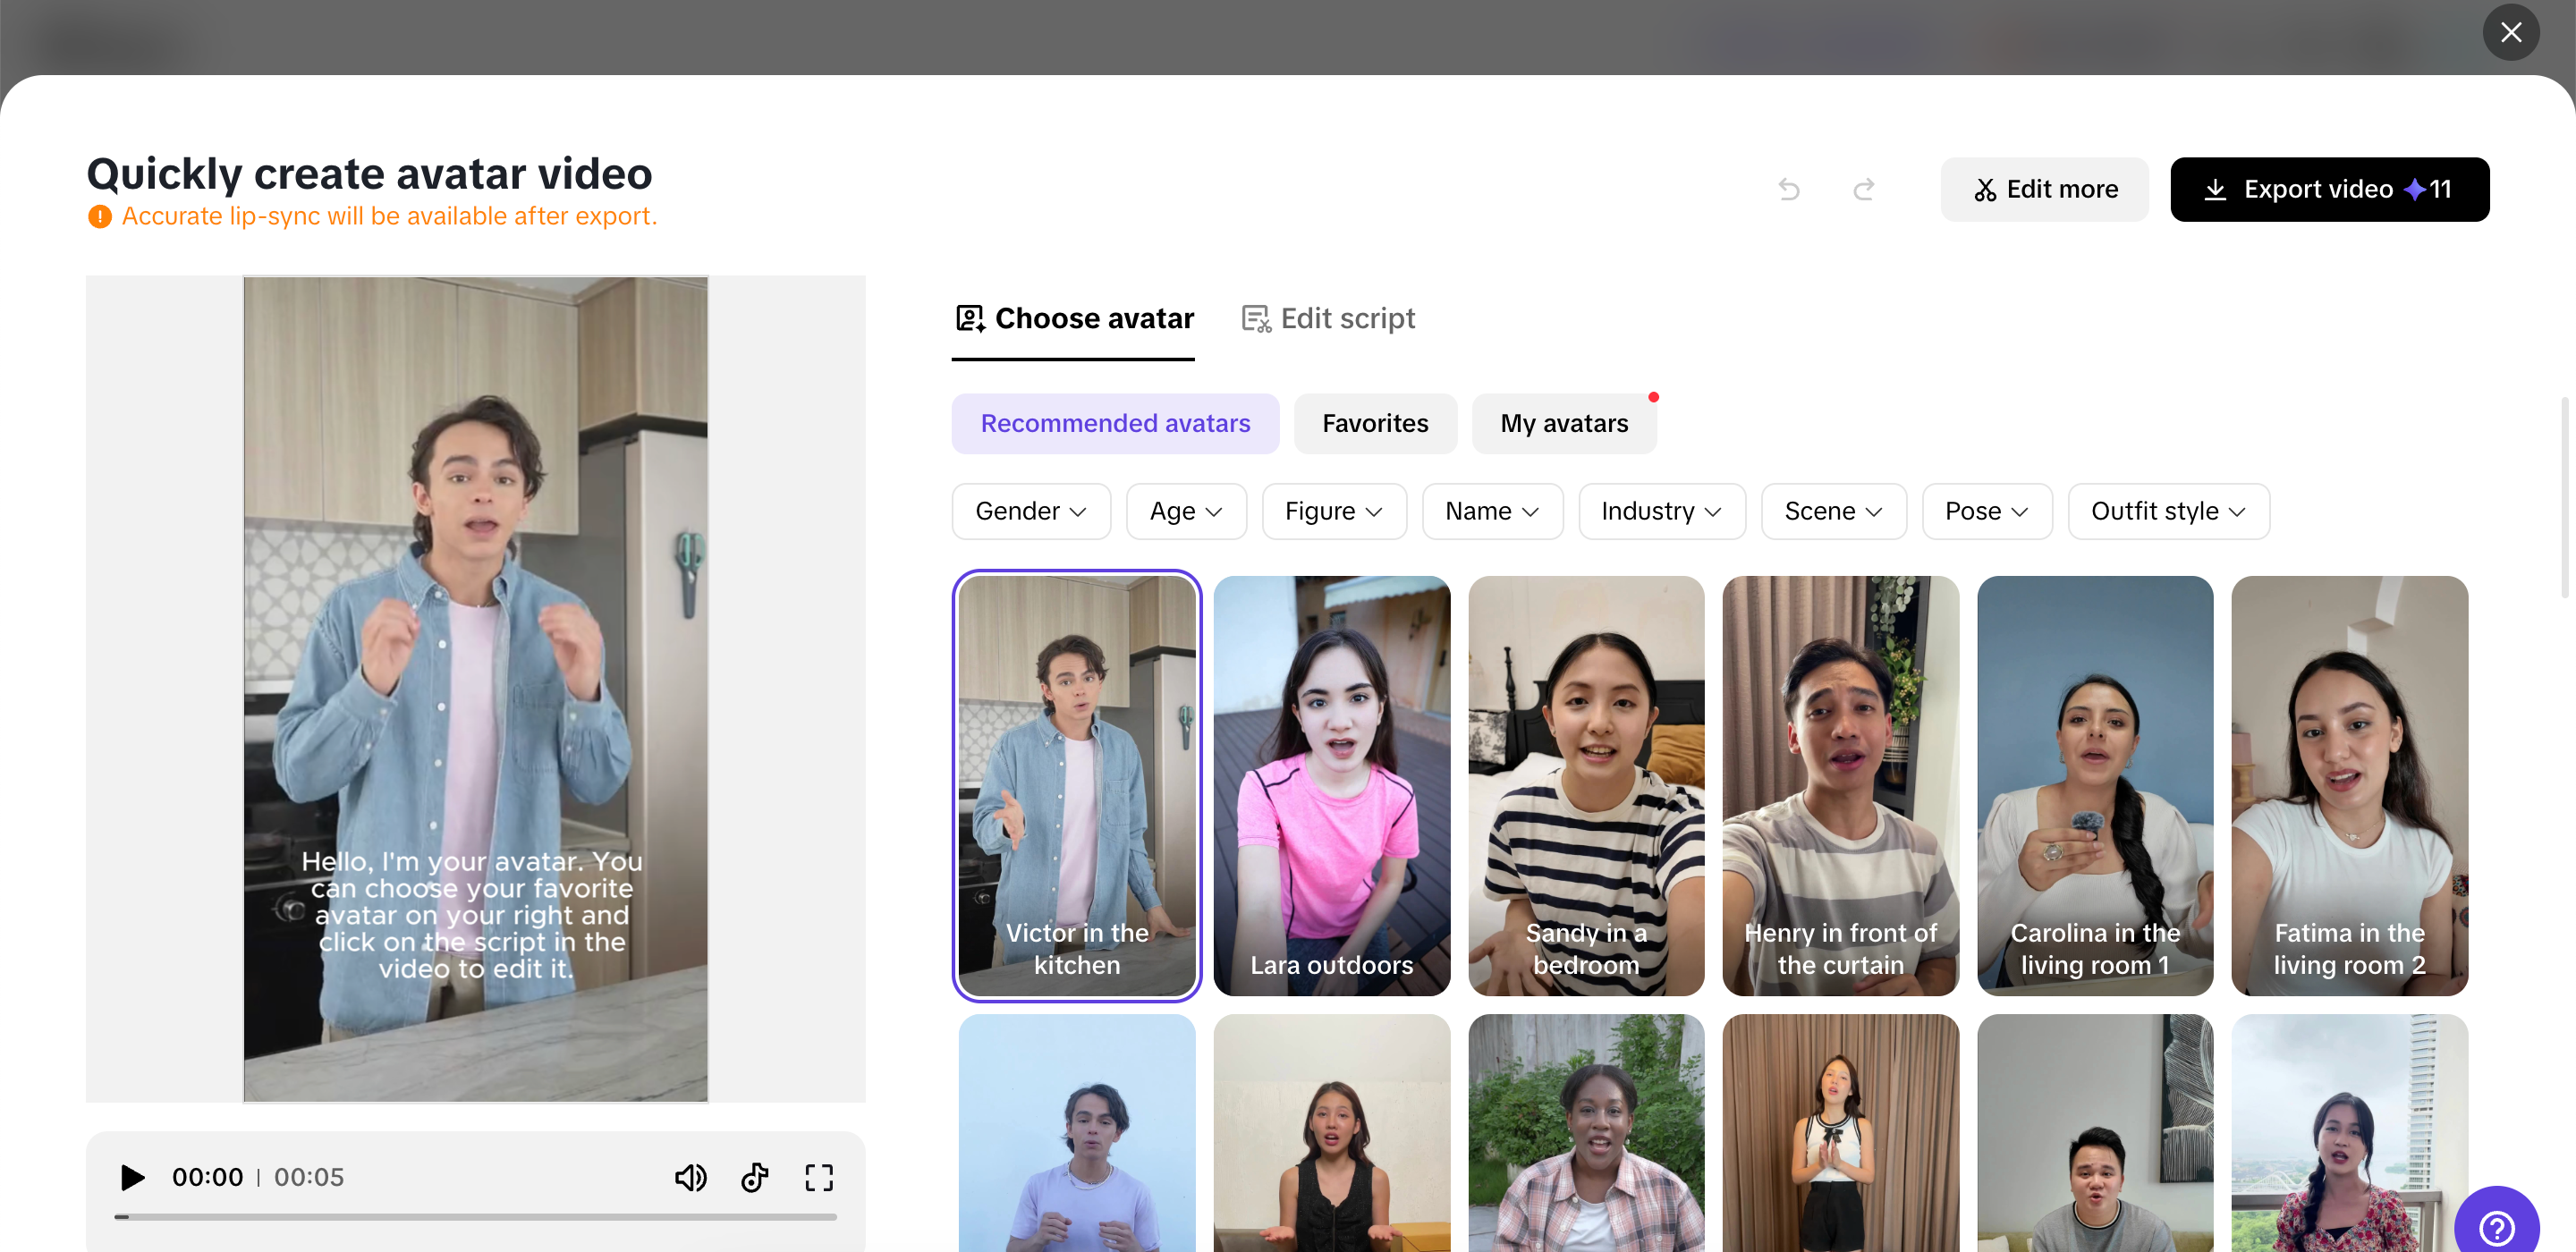Image resolution: width=2576 pixels, height=1252 pixels.
Task: Select the Choose avatar tab
Action: click(x=1074, y=318)
